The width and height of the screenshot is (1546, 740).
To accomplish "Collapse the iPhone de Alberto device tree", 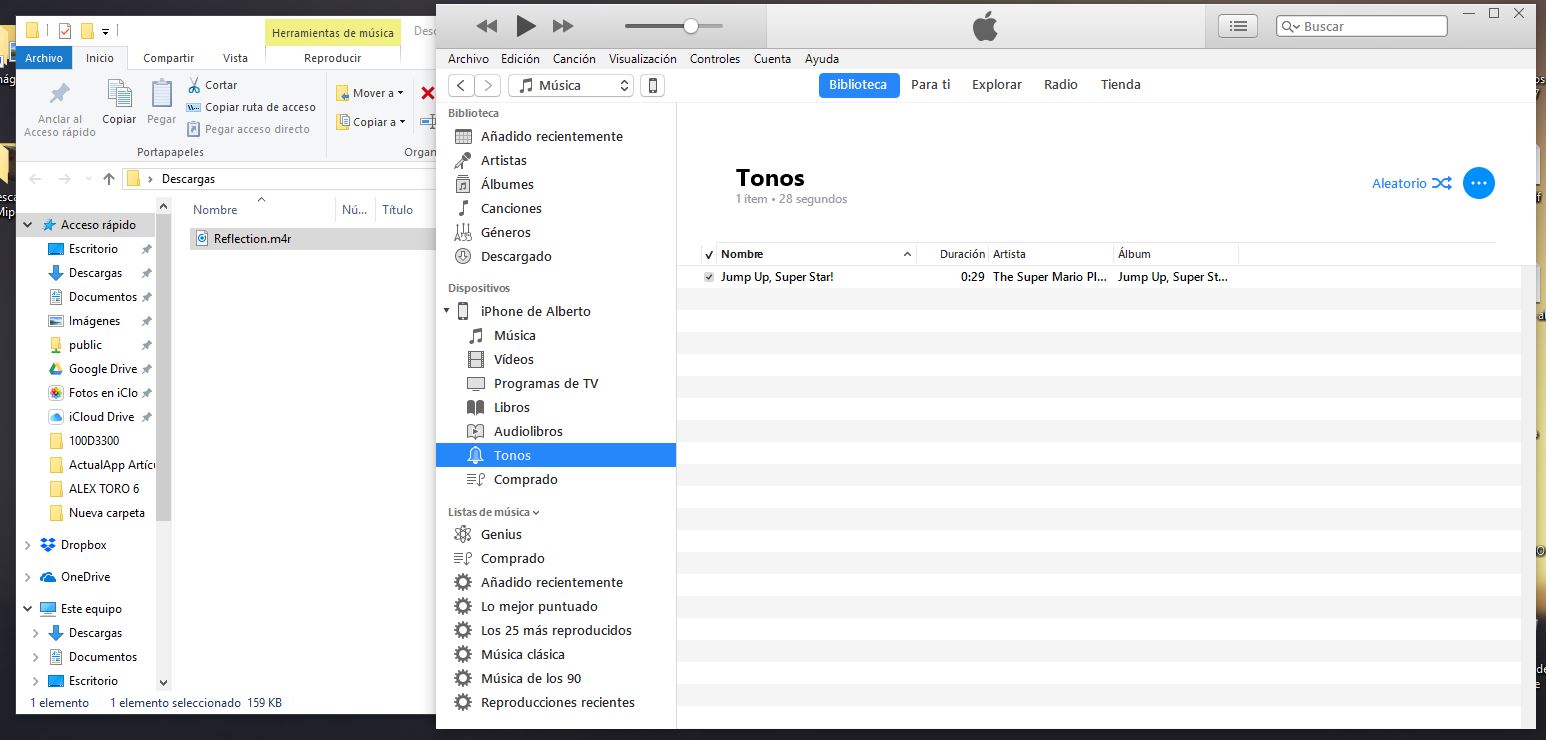I will (446, 311).
